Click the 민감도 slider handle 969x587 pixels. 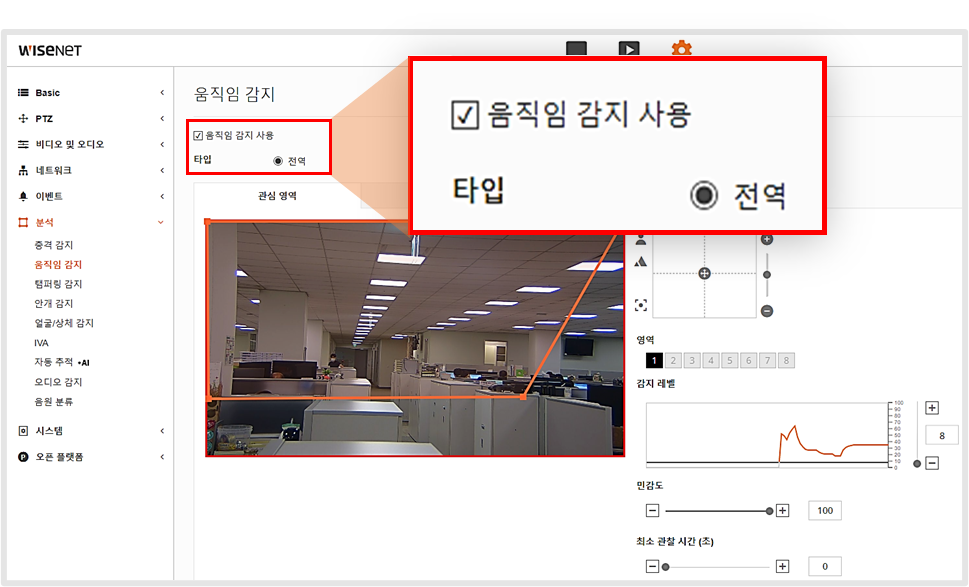pyautogui.click(x=769, y=510)
